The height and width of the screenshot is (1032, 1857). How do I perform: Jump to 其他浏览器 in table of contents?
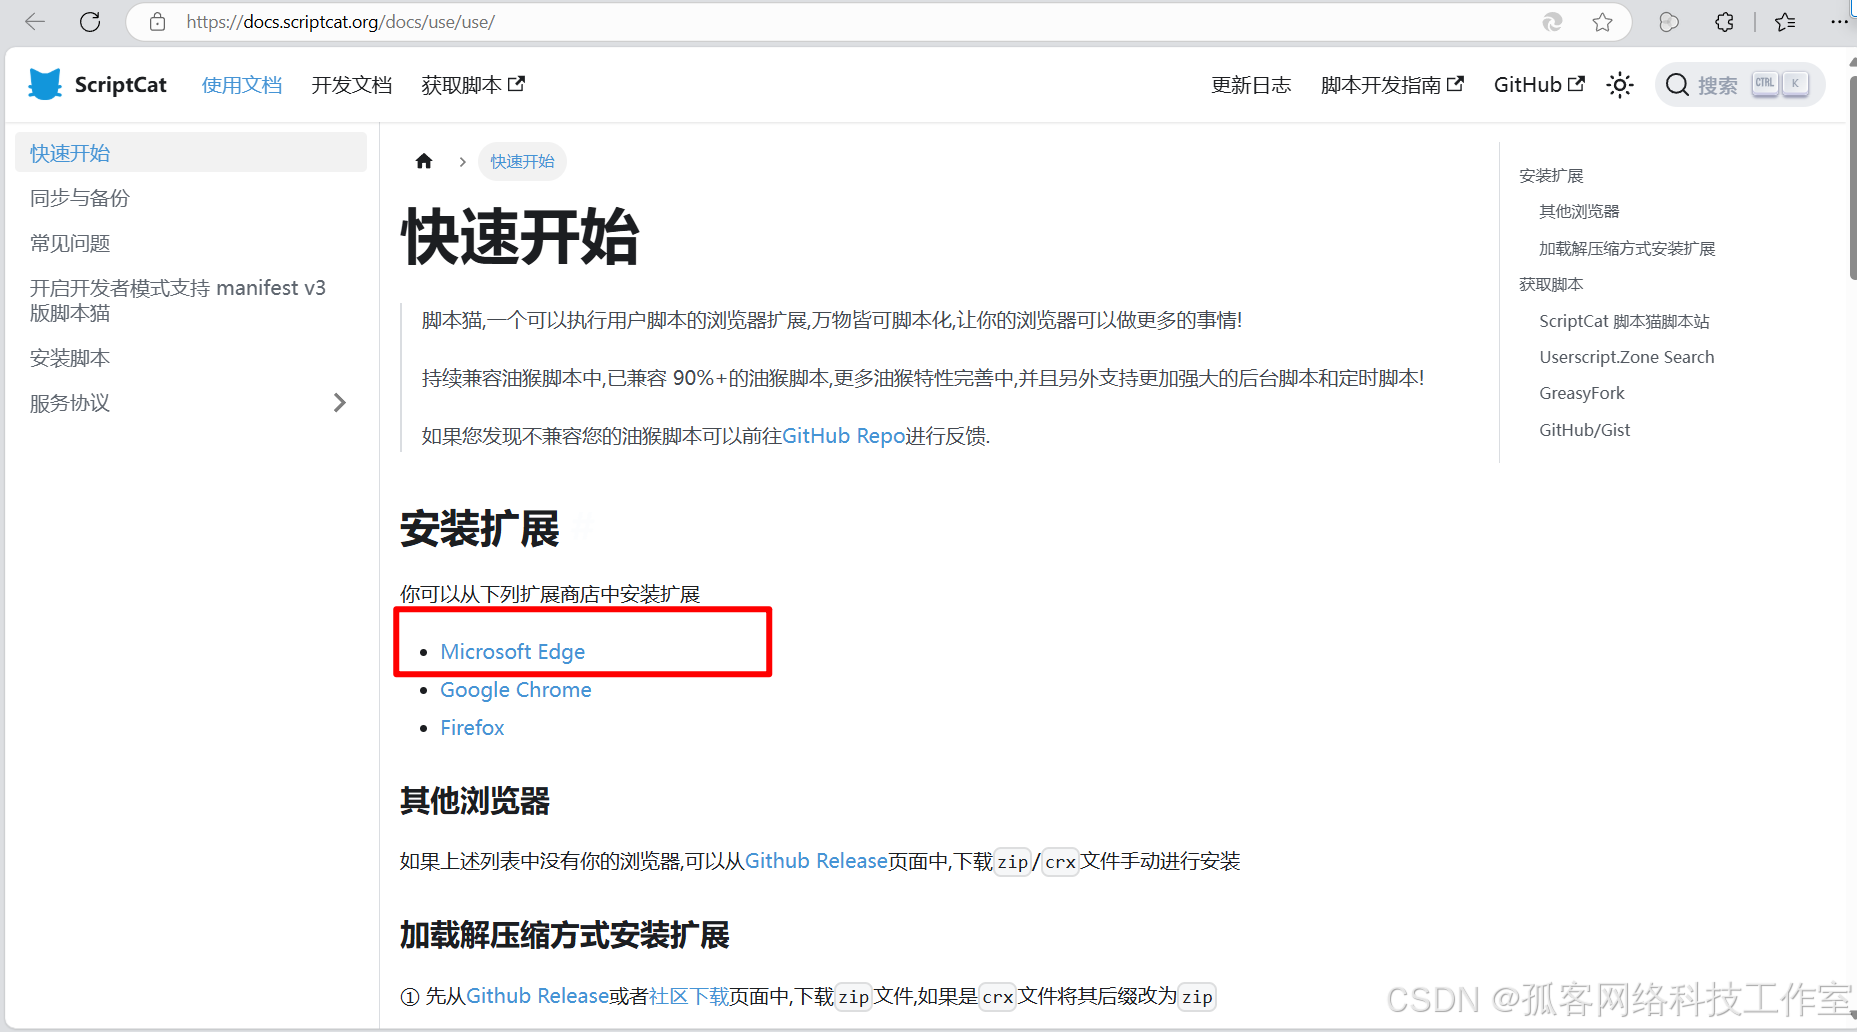(x=1579, y=211)
